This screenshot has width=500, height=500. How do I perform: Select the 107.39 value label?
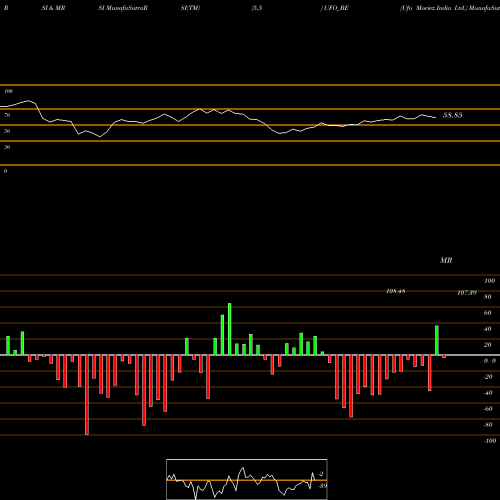click(467, 293)
